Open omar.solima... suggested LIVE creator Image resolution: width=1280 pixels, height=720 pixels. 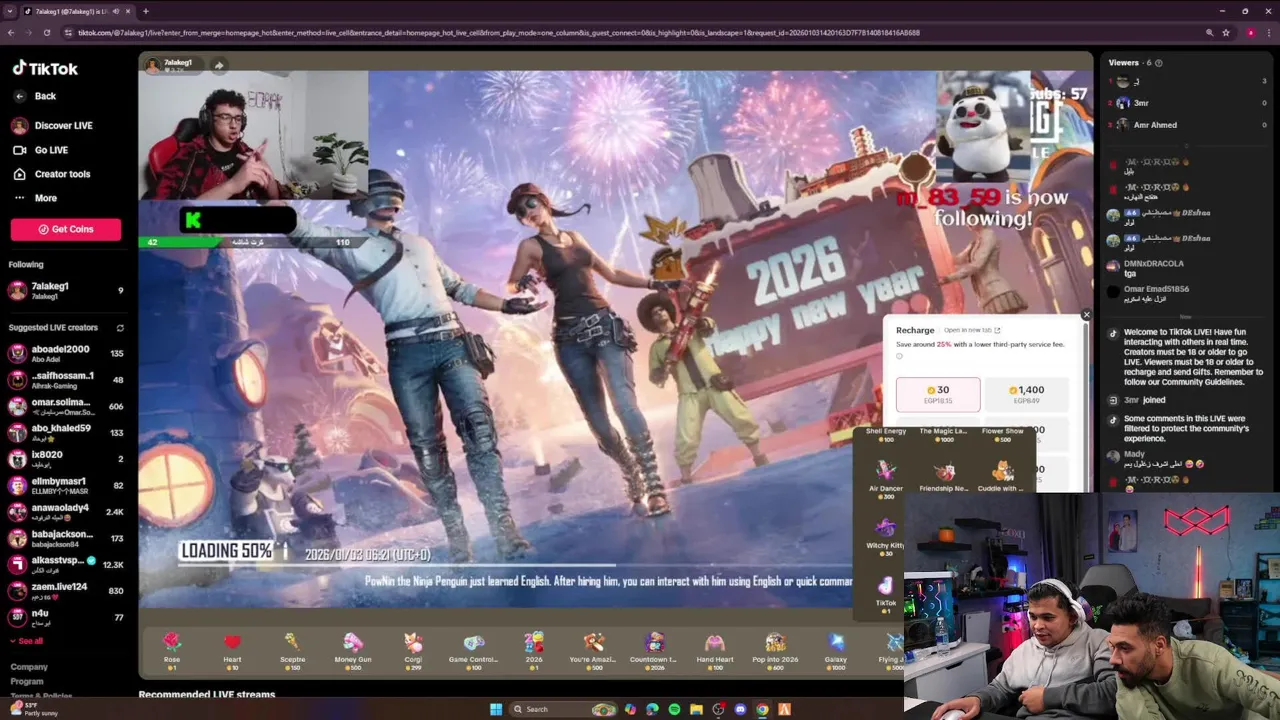(x=66, y=406)
